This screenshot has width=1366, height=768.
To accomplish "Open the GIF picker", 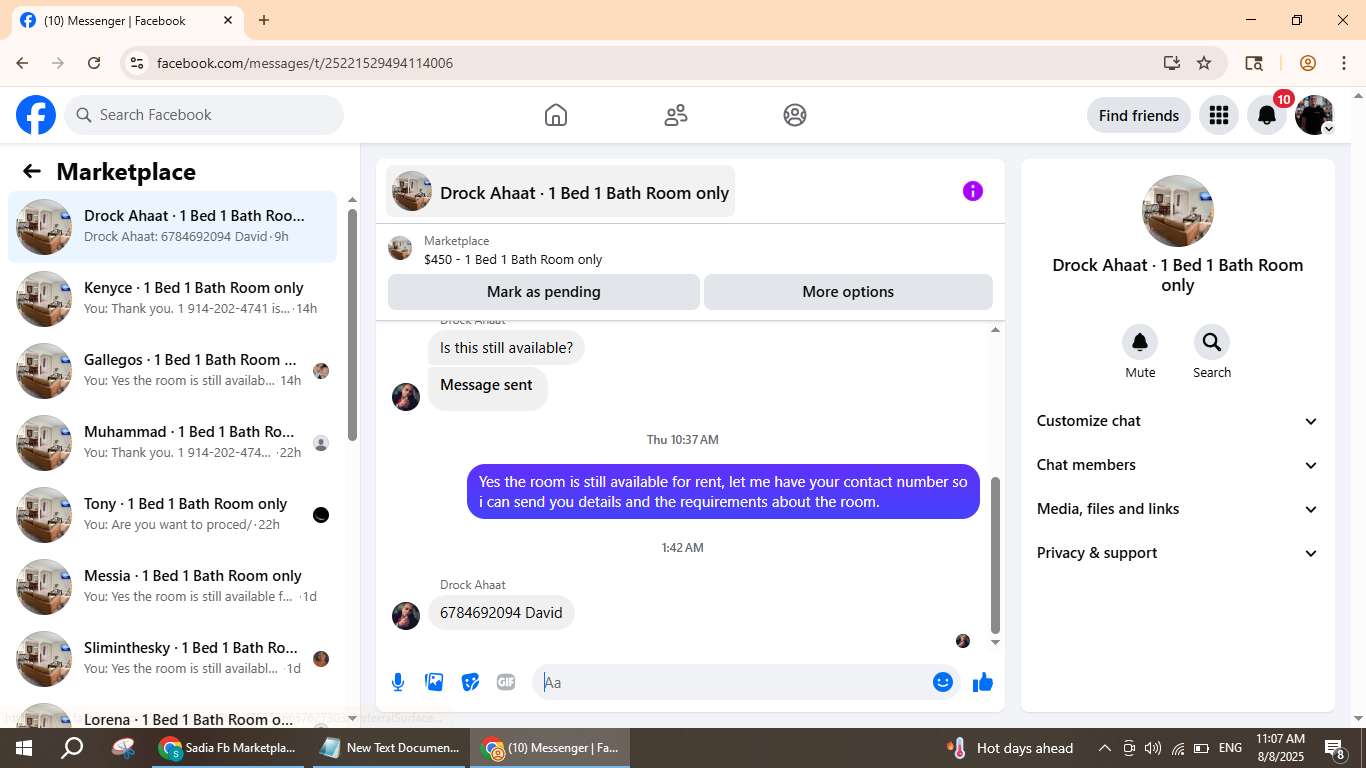I will (x=506, y=682).
